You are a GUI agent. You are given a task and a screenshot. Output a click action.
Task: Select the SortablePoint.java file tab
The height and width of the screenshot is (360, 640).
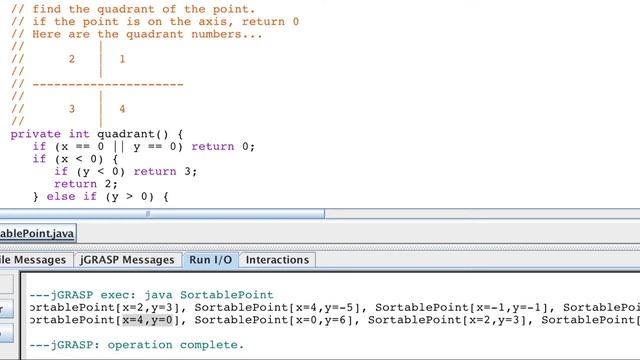click(38, 233)
